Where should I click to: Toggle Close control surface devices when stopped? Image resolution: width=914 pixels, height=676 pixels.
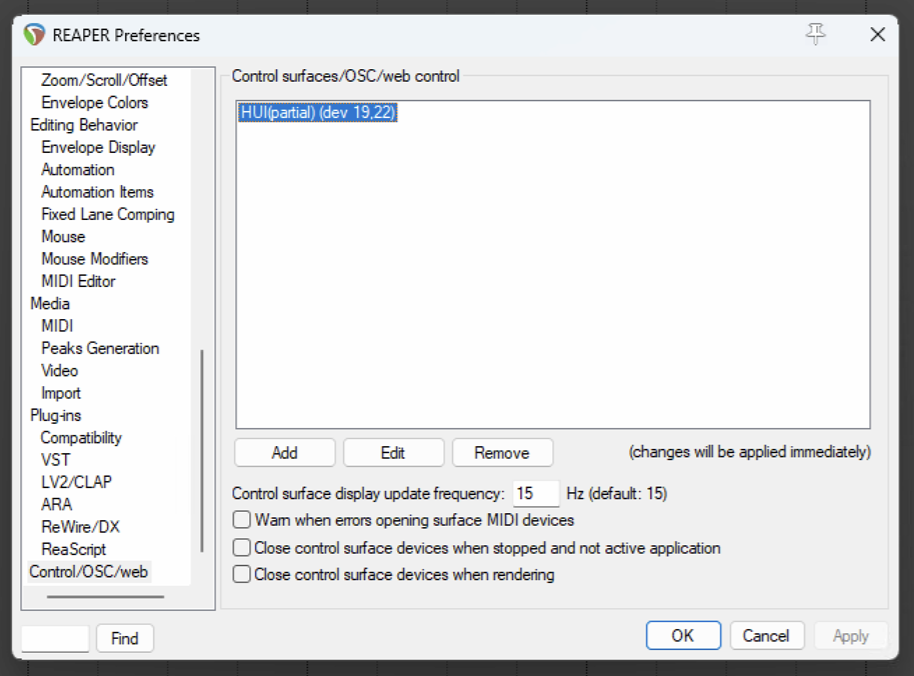pyautogui.click(x=241, y=547)
